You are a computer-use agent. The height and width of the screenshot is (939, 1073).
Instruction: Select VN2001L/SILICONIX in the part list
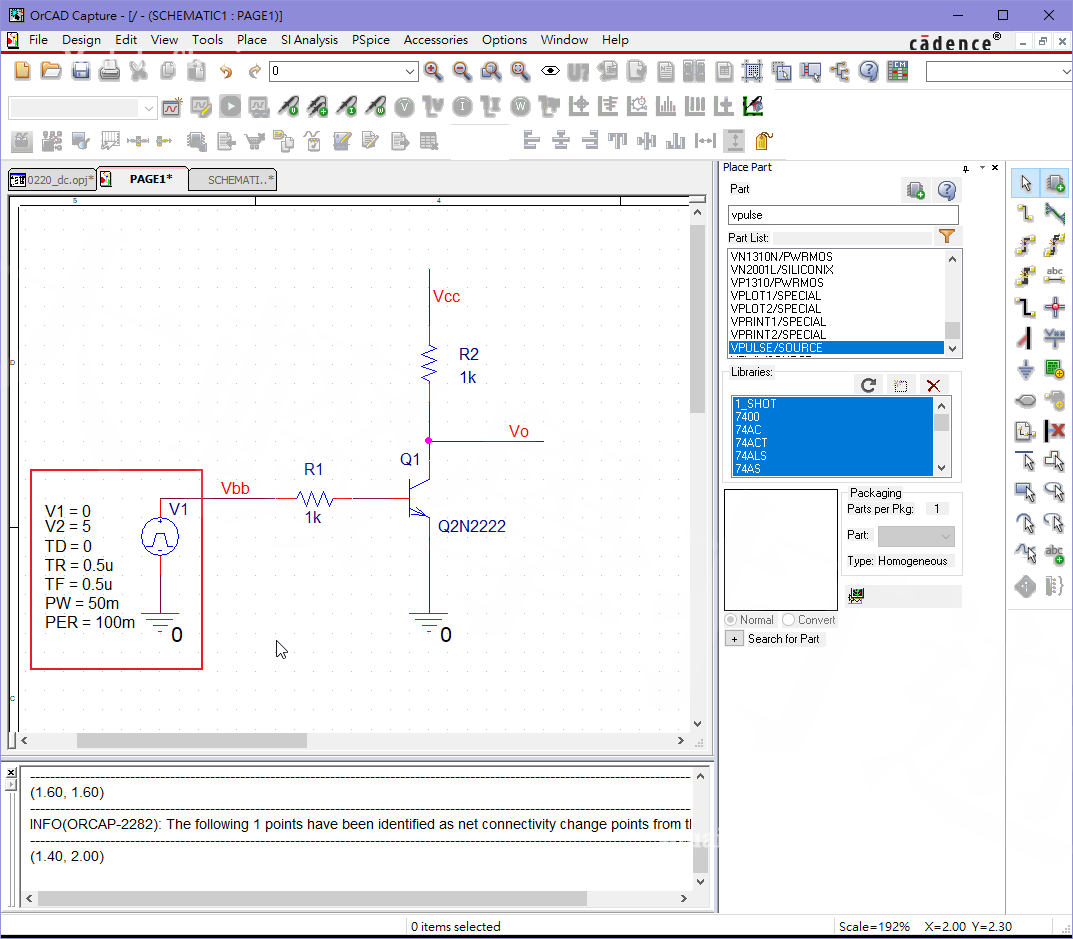coord(836,270)
